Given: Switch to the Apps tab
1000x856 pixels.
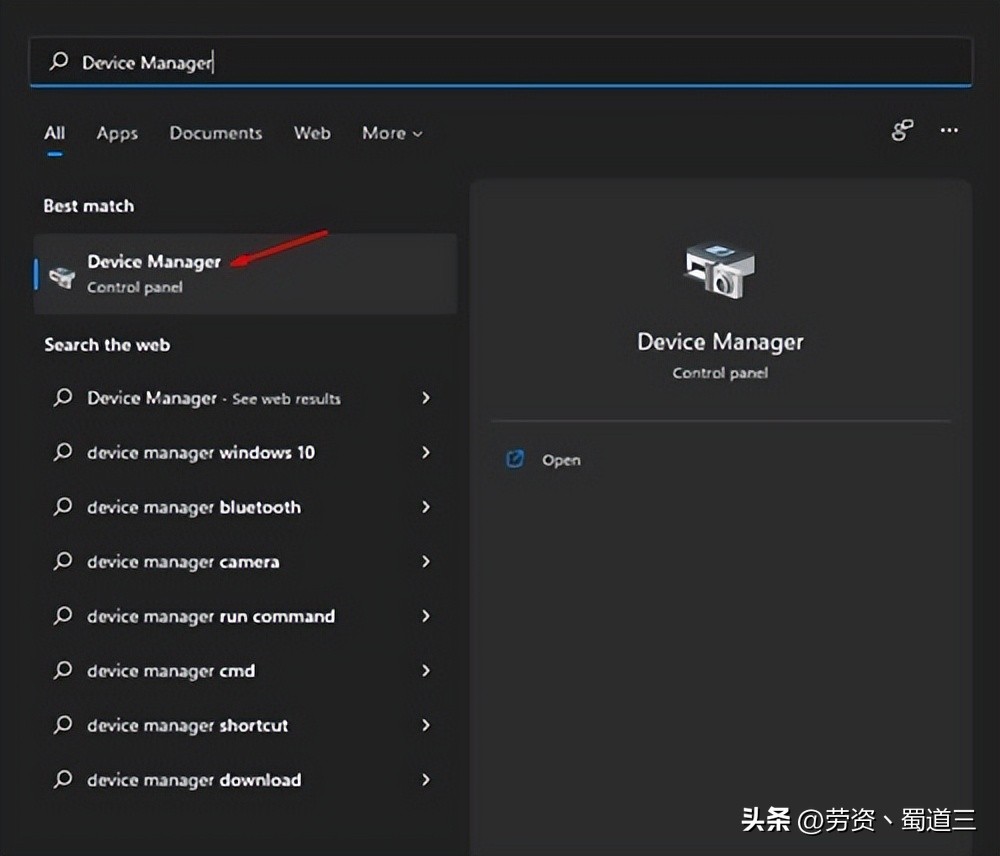Looking at the screenshot, I should (117, 133).
